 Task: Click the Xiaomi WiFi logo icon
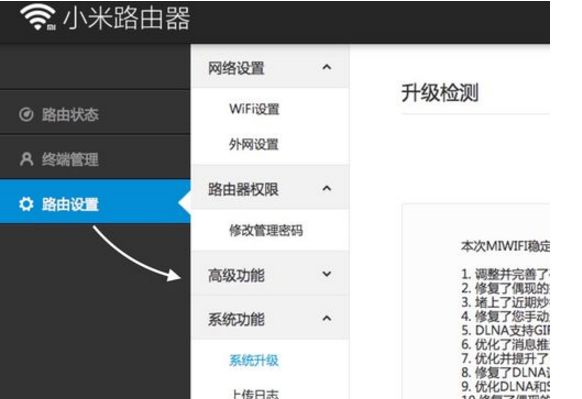tap(38, 17)
